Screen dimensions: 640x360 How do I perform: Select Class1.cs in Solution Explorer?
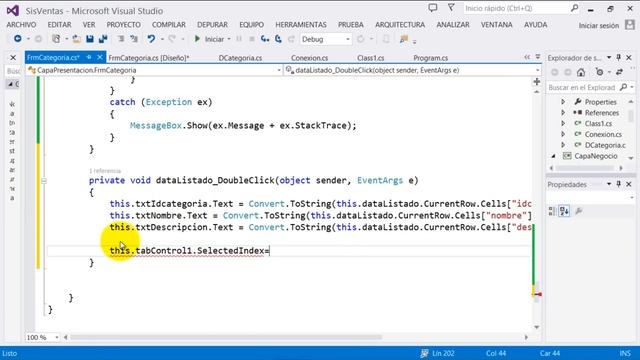point(598,123)
